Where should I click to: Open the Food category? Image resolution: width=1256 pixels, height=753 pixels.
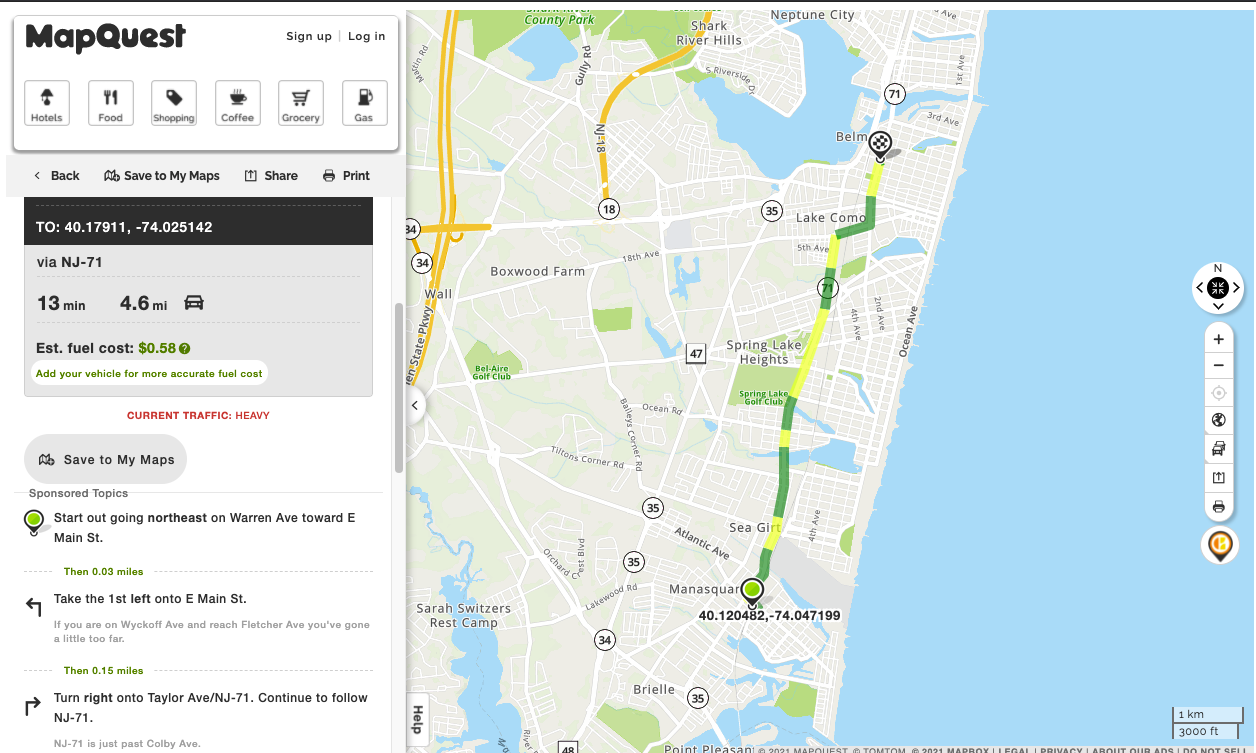coord(110,103)
